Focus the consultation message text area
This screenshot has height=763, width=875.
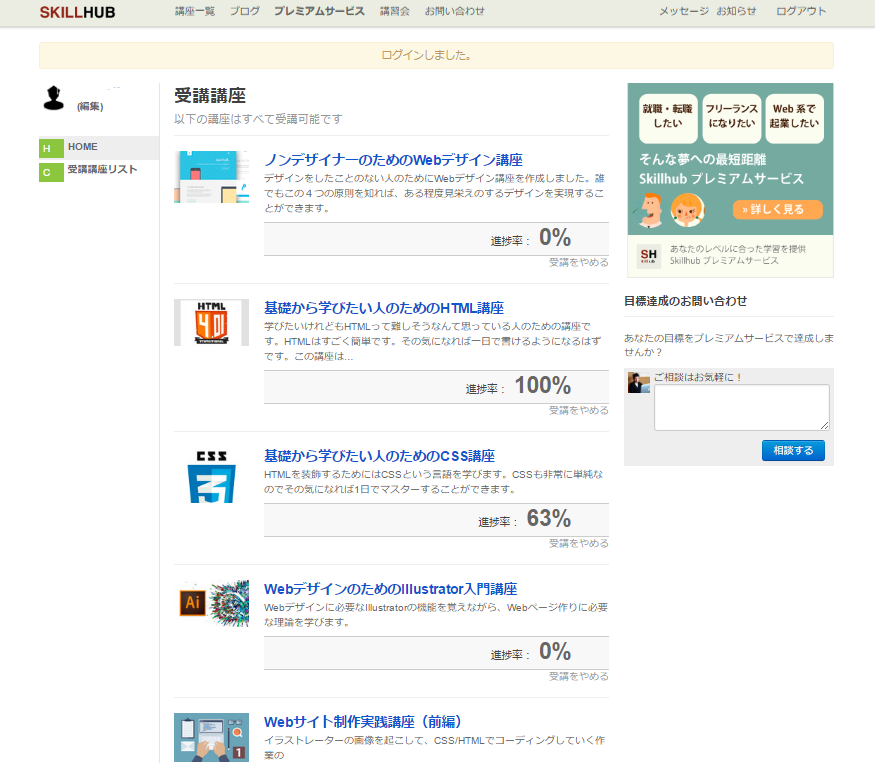click(742, 407)
